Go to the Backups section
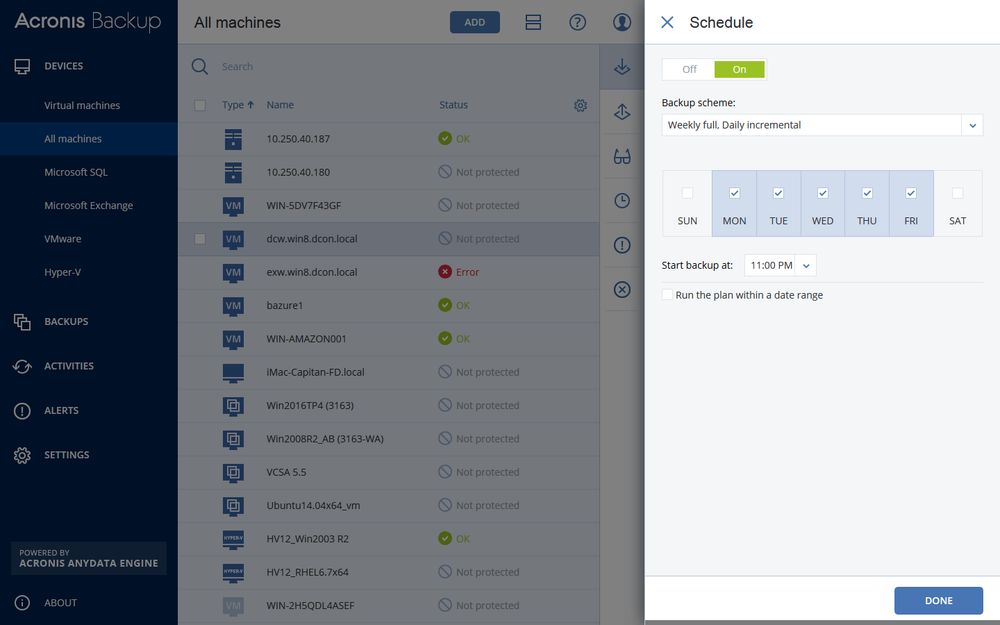Viewport: 1000px width, 625px height. (66, 321)
